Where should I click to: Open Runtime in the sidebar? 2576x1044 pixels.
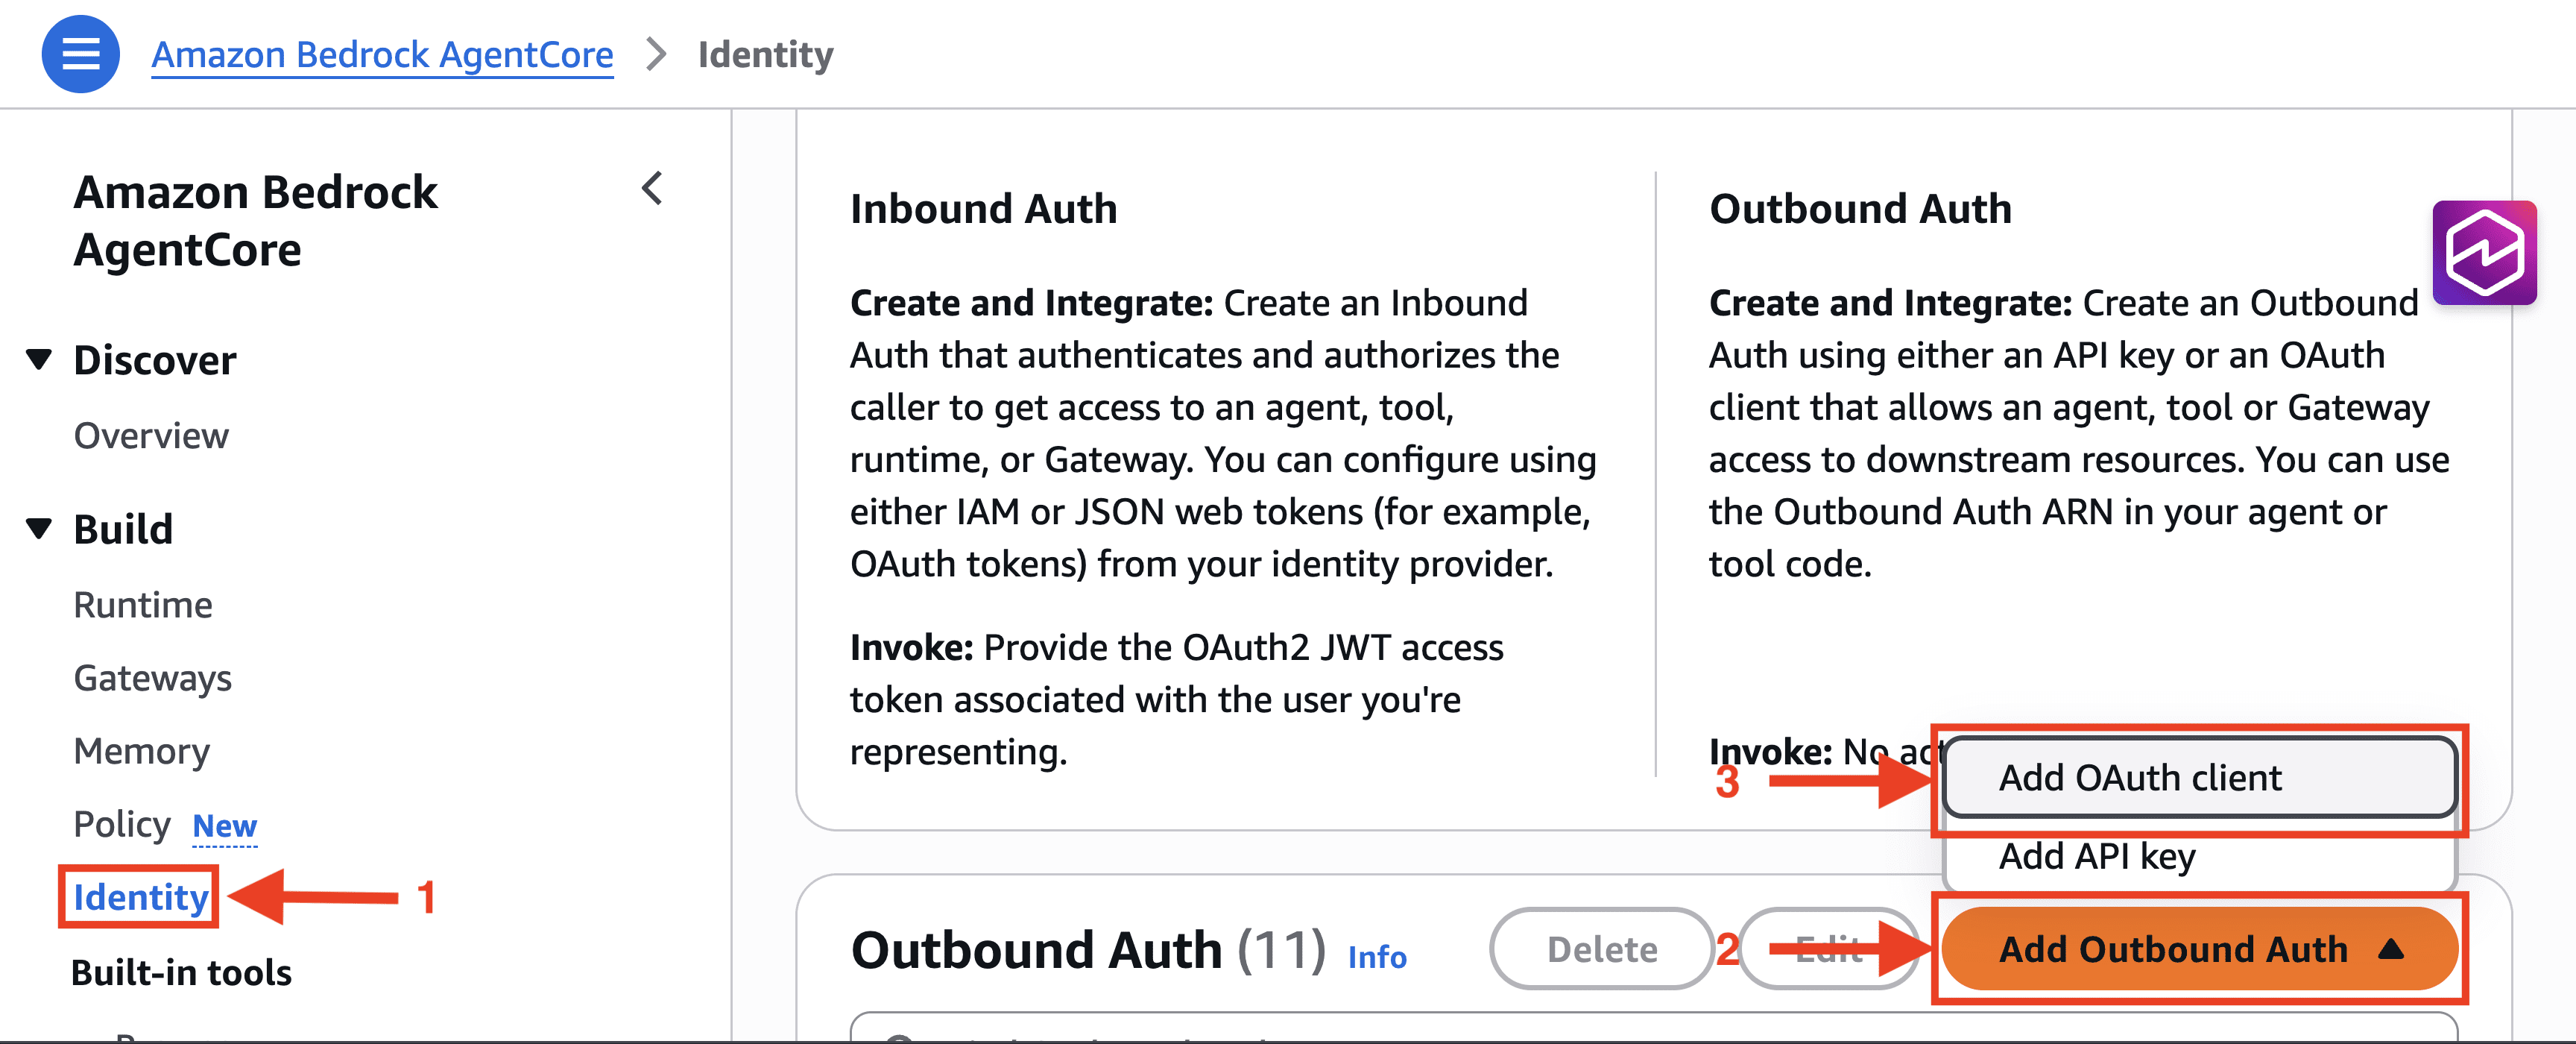(x=143, y=604)
